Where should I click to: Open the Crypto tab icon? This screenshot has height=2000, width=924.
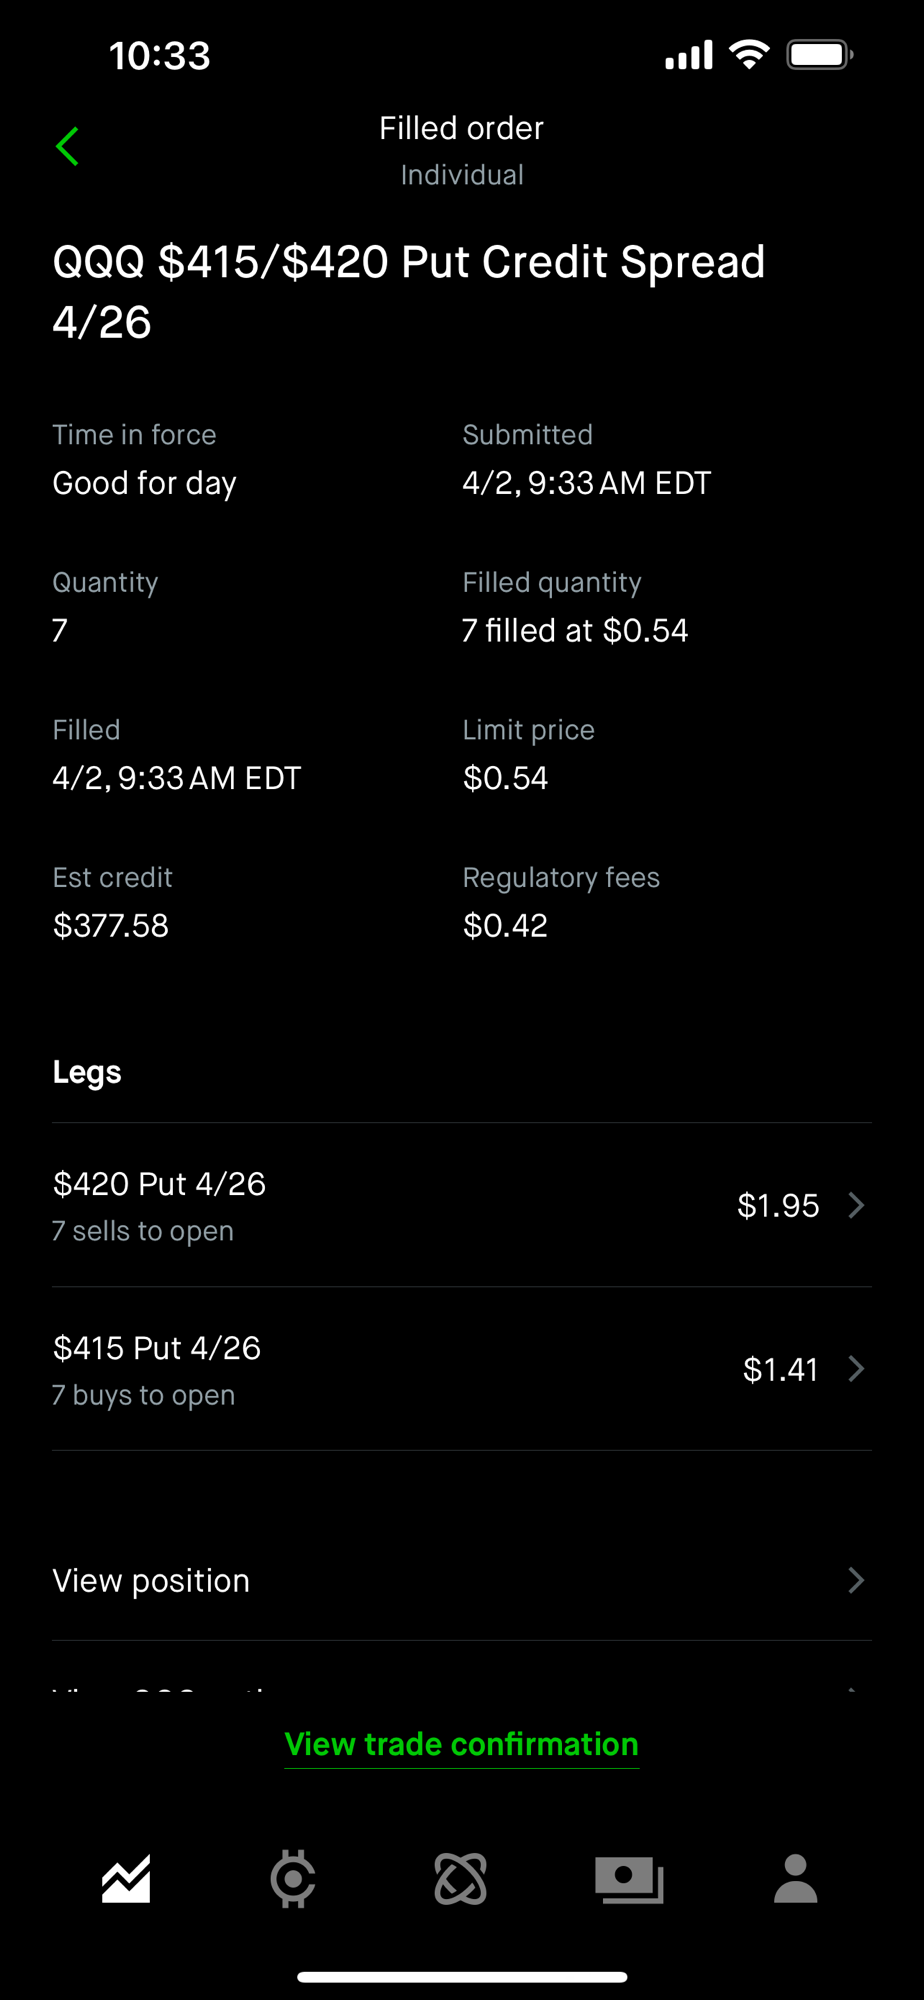(x=293, y=1879)
